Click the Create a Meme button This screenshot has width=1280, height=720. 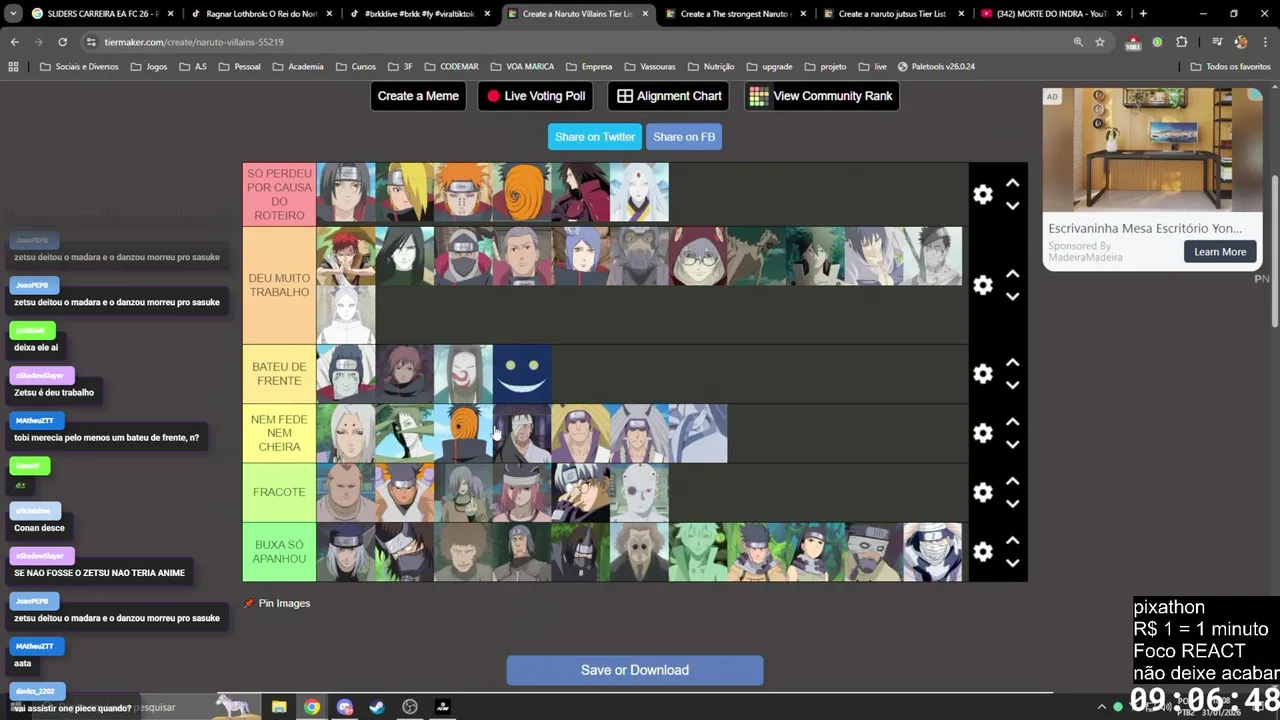click(418, 96)
